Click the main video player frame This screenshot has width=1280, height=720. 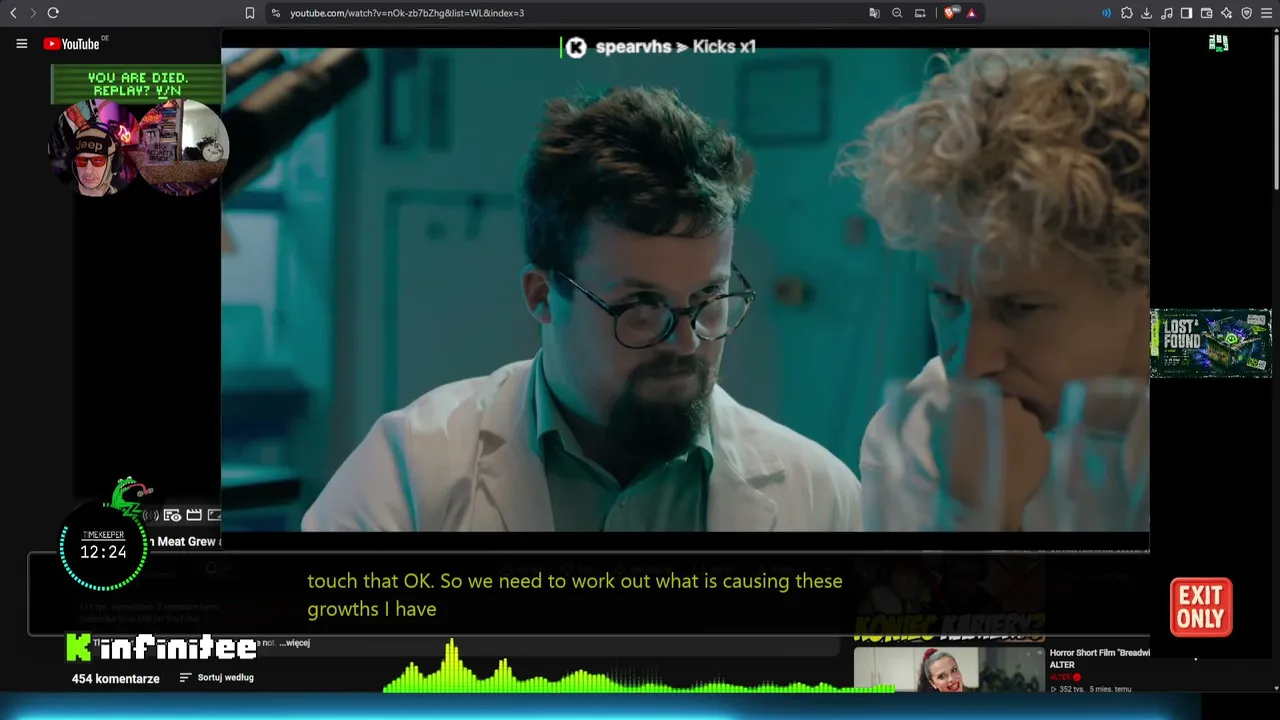(685, 290)
